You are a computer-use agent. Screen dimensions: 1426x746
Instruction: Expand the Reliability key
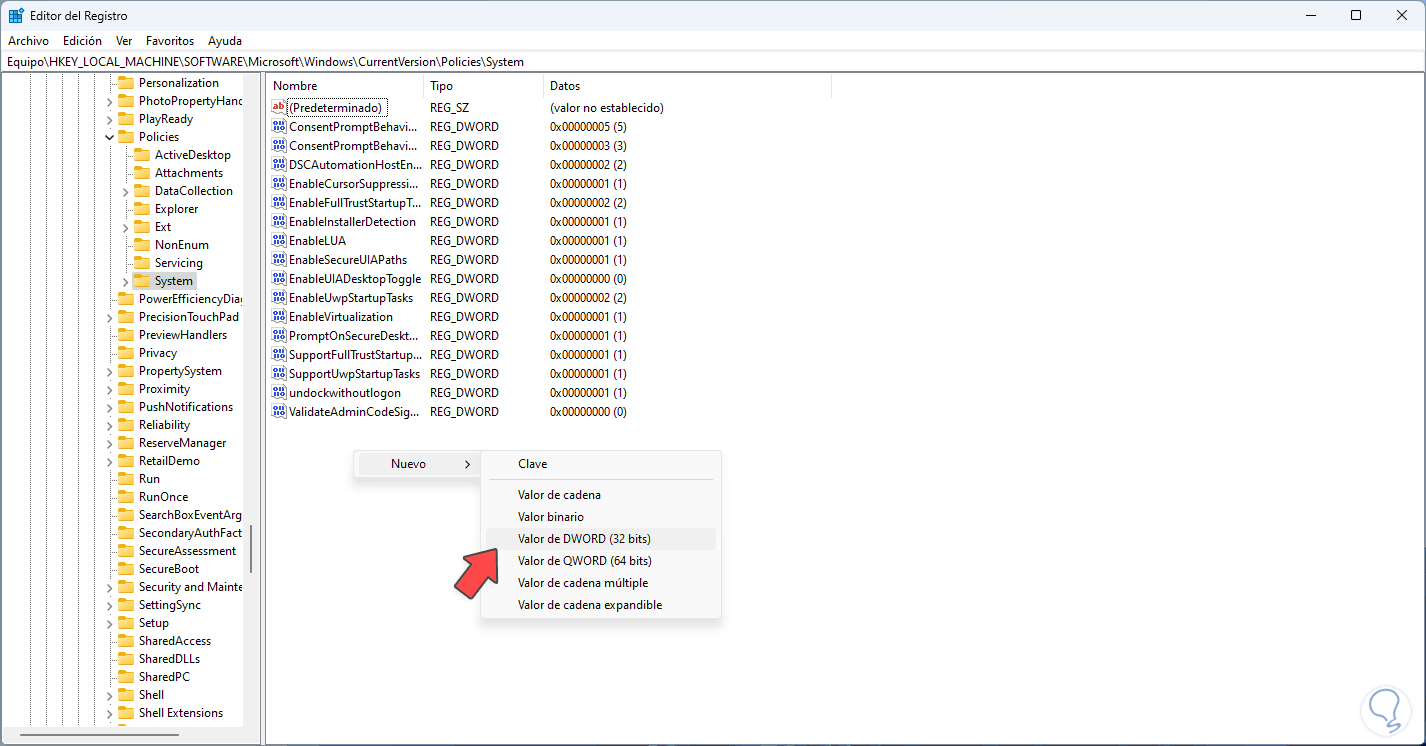click(x=109, y=425)
